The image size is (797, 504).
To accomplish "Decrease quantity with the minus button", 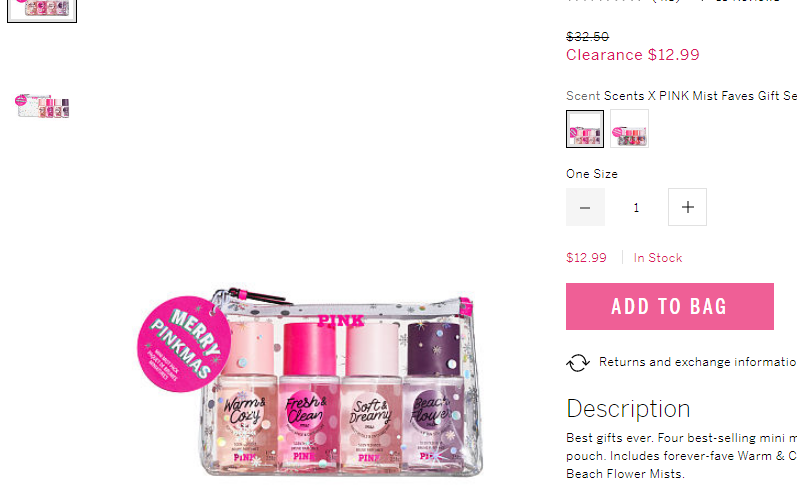I will [x=585, y=207].
